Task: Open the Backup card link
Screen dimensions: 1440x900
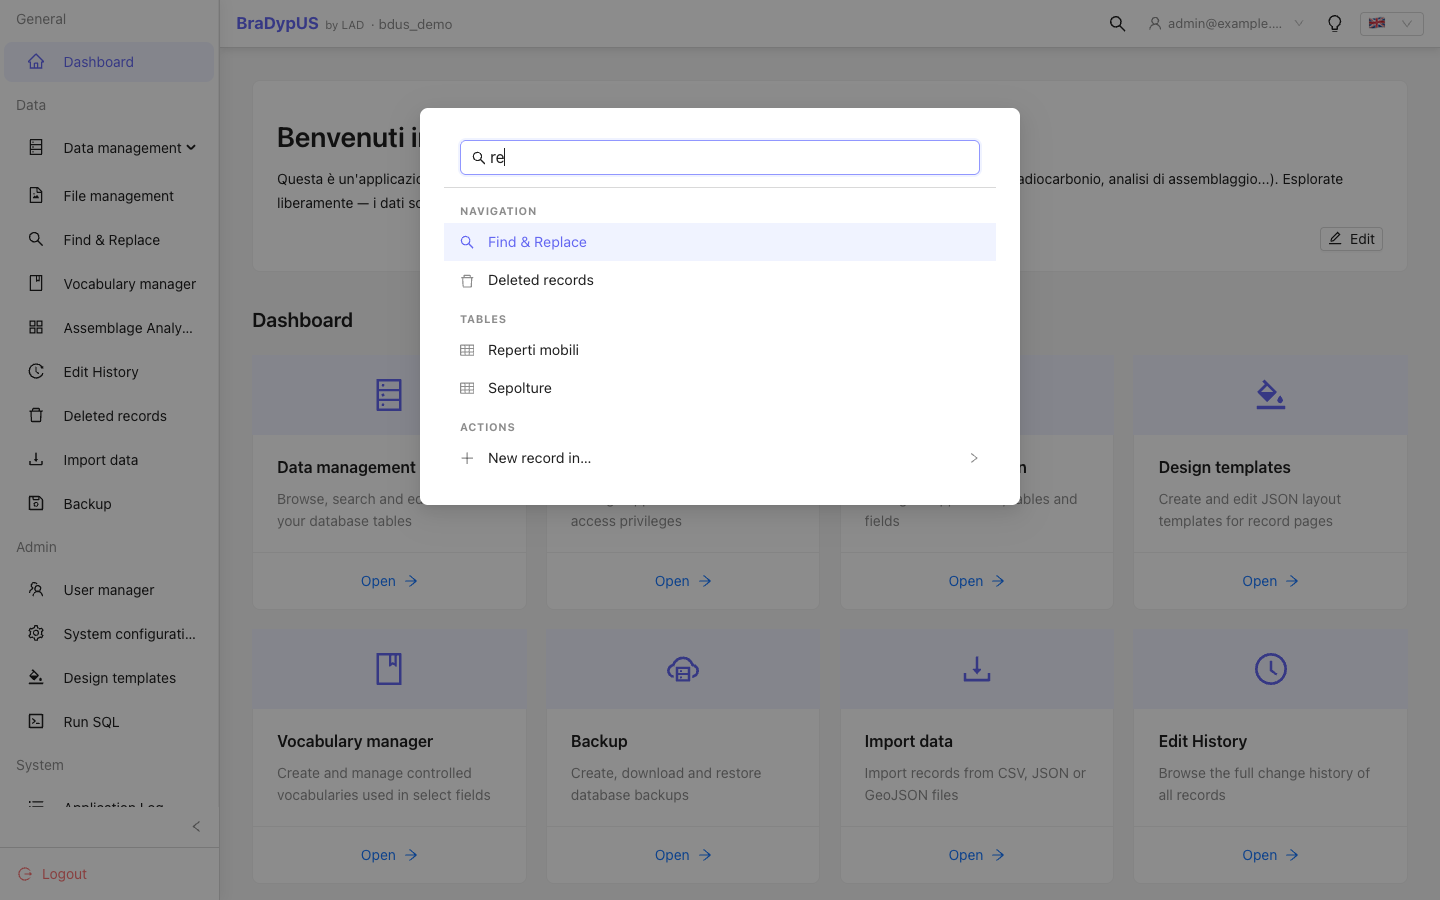Action: pyautogui.click(x=683, y=855)
